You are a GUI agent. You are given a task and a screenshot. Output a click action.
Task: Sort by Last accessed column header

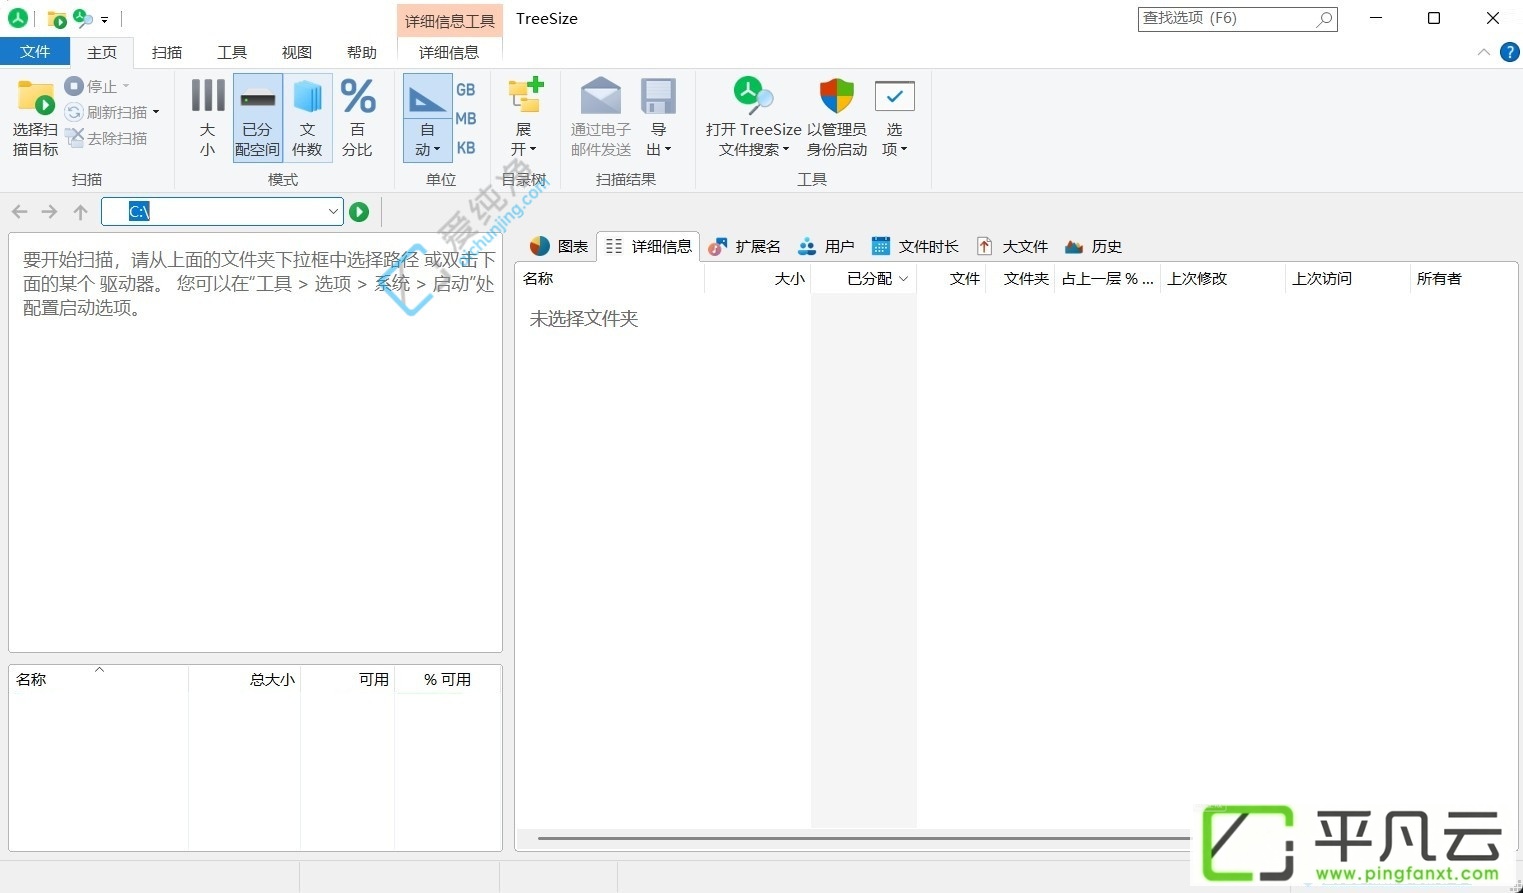point(1348,279)
